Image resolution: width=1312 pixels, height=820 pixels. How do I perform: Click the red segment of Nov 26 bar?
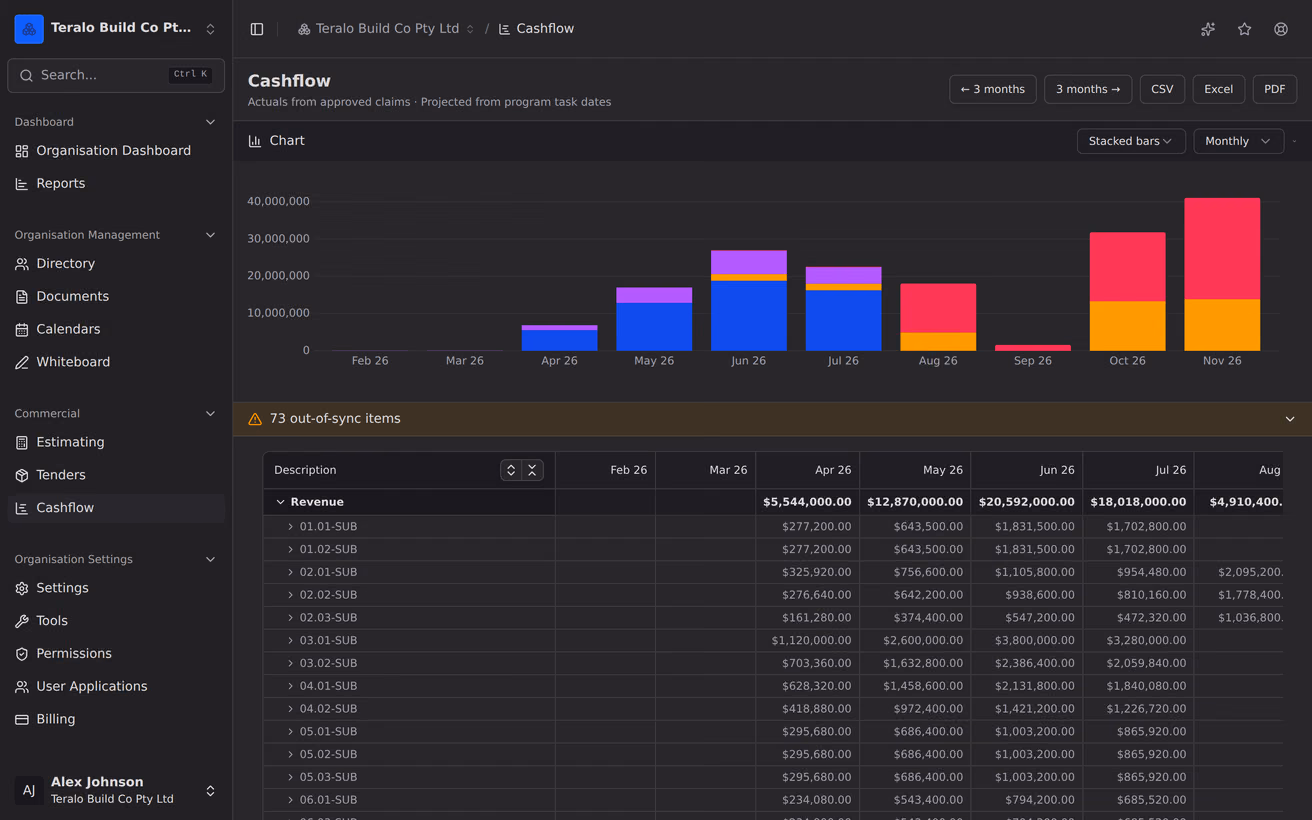tap(1222, 249)
